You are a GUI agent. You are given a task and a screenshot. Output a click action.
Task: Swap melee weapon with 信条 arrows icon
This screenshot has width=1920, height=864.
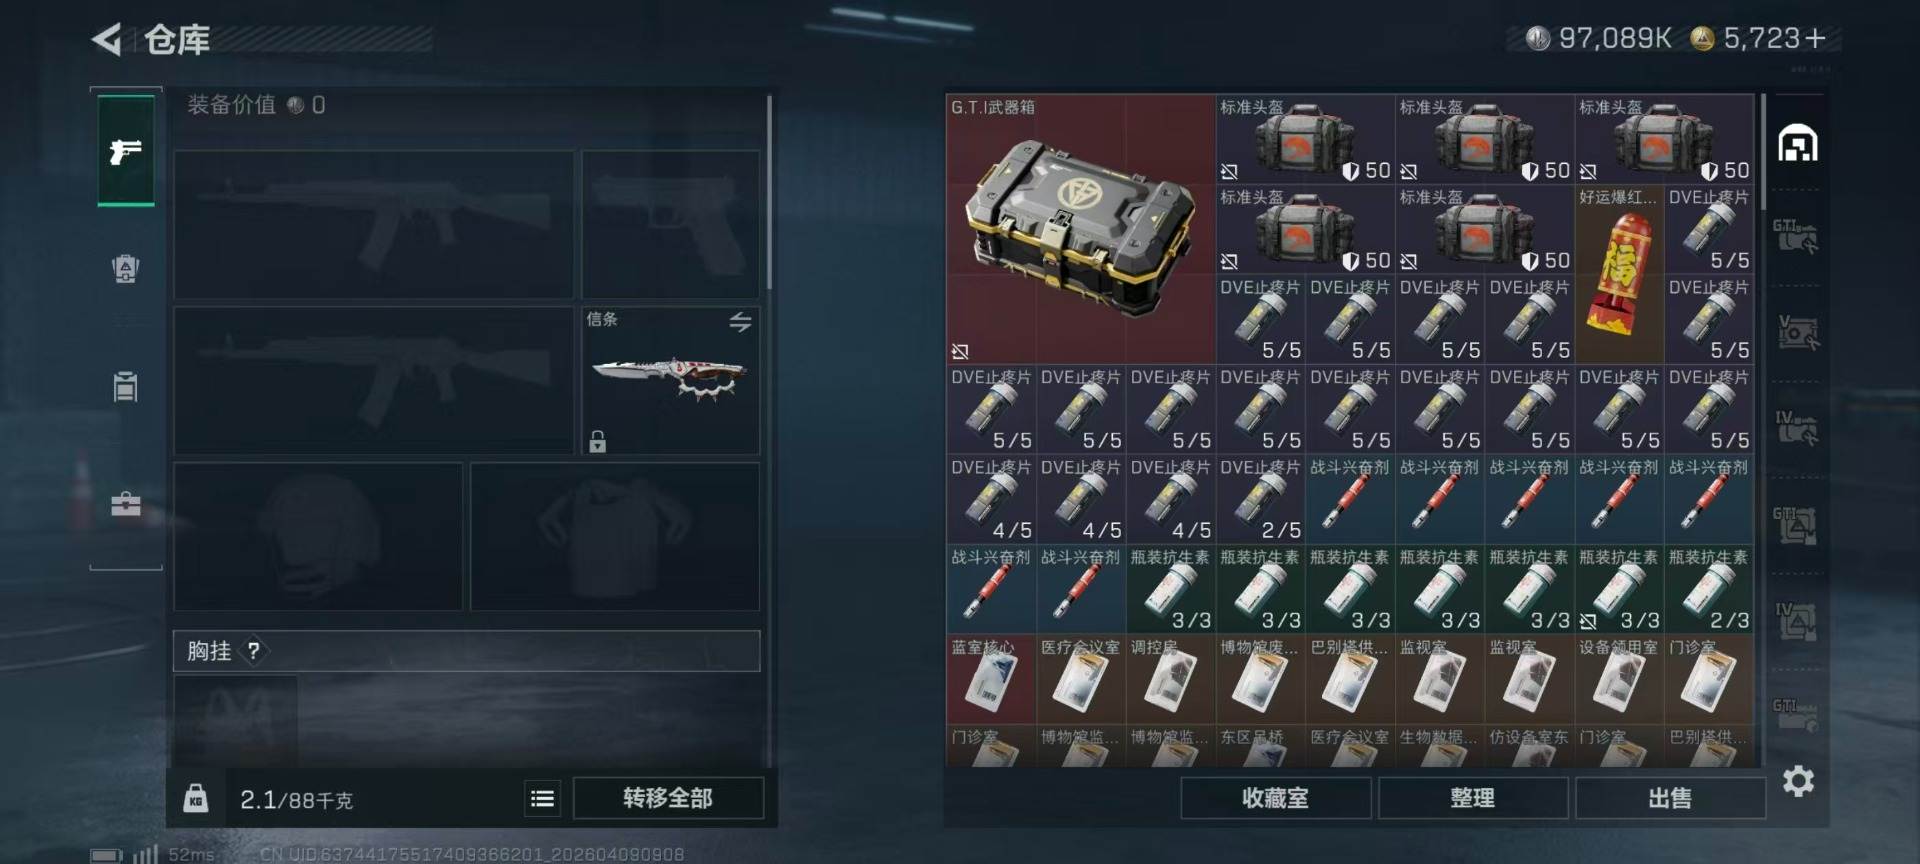click(740, 322)
